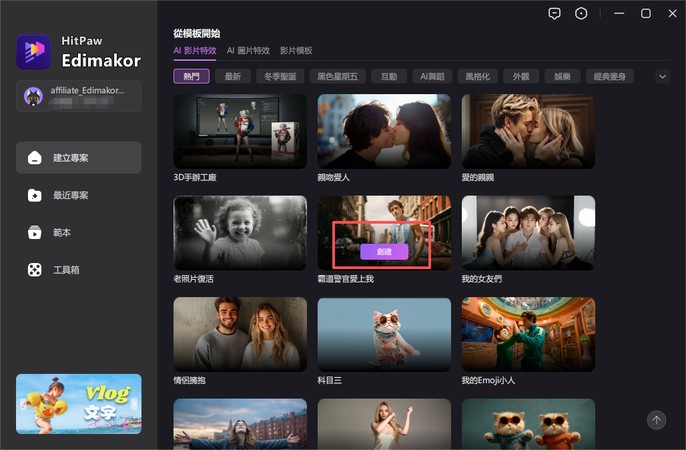
Task: Click the 霸道警官愛上我 template title
Action: click(x=346, y=279)
